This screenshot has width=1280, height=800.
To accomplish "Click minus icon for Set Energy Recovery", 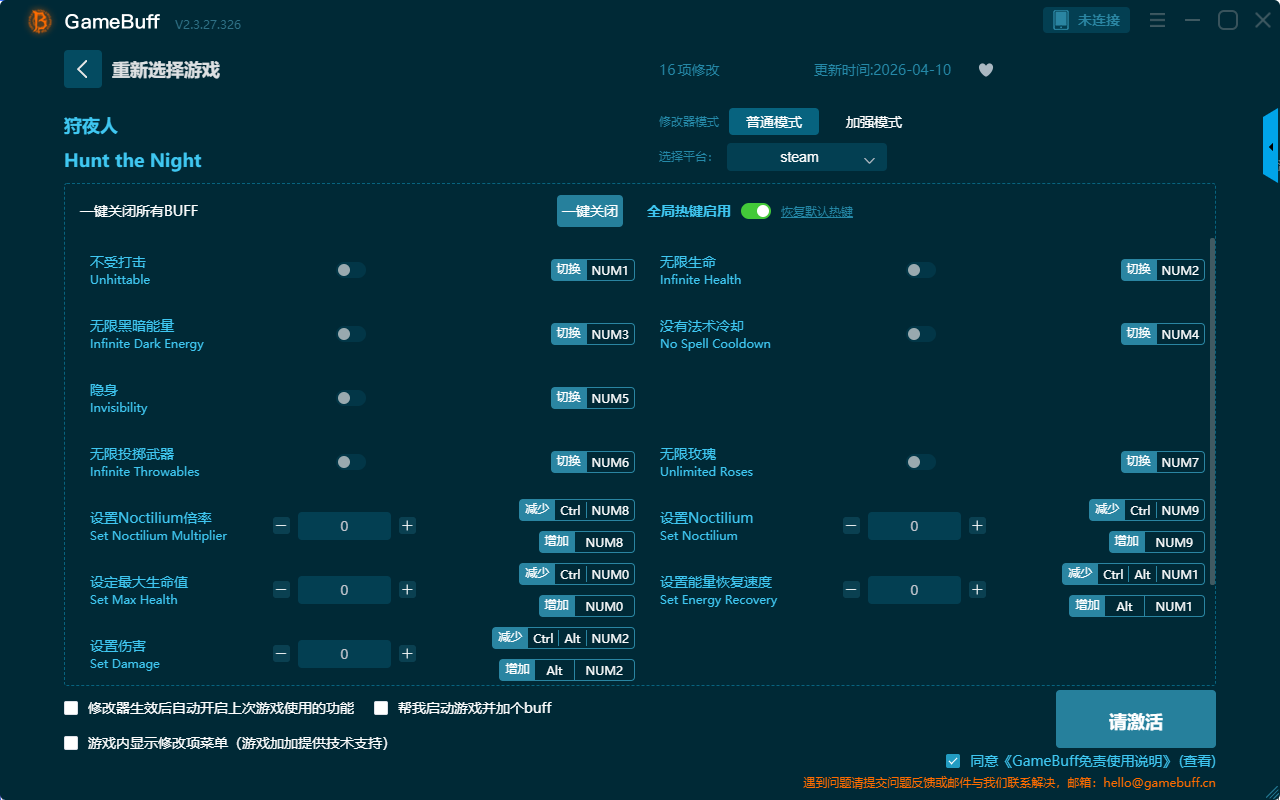I will click(x=851, y=590).
